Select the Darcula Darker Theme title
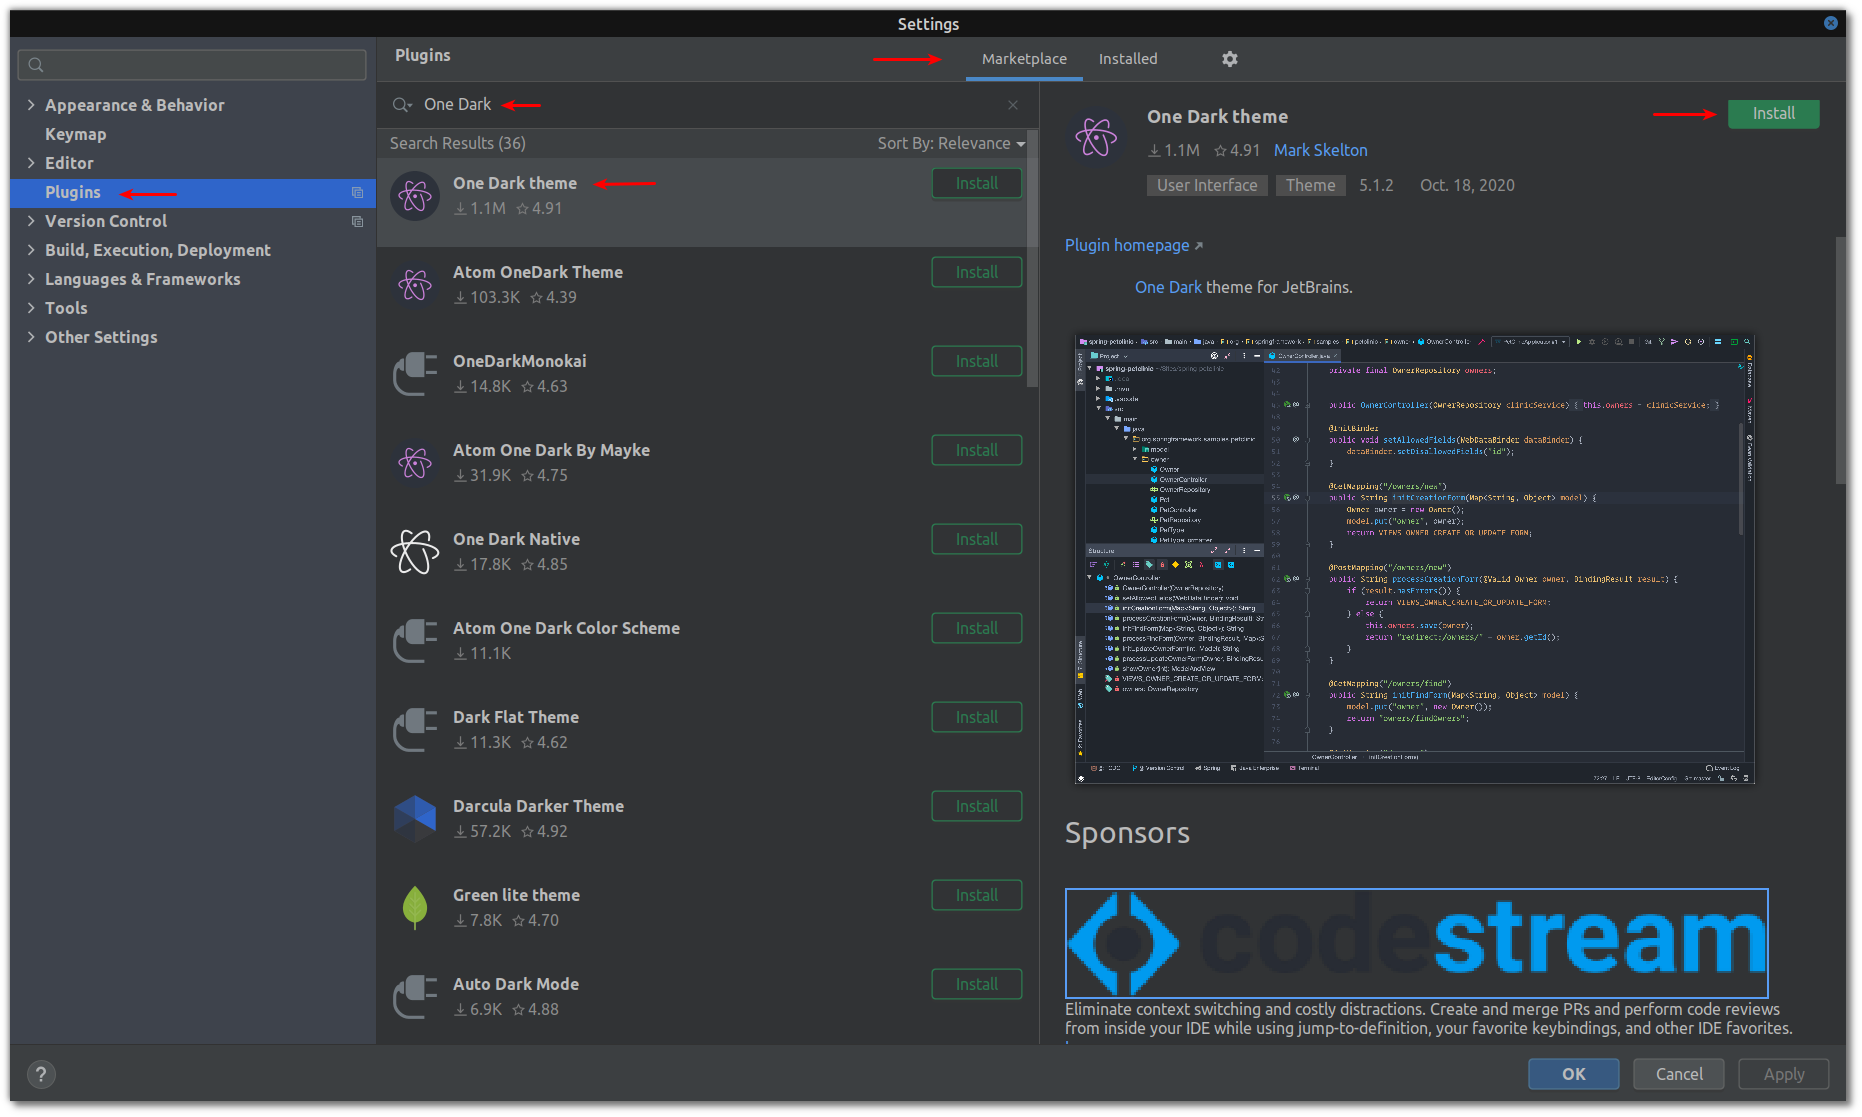Screen dimensions: 1862x1117 point(538,806)
